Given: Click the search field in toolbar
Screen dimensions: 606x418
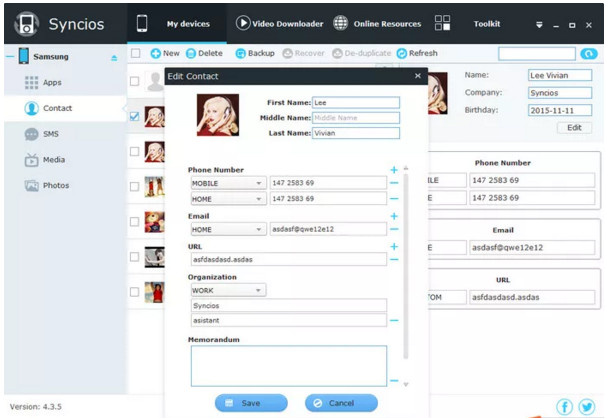Looking at the screenshot, I should 537,54.
